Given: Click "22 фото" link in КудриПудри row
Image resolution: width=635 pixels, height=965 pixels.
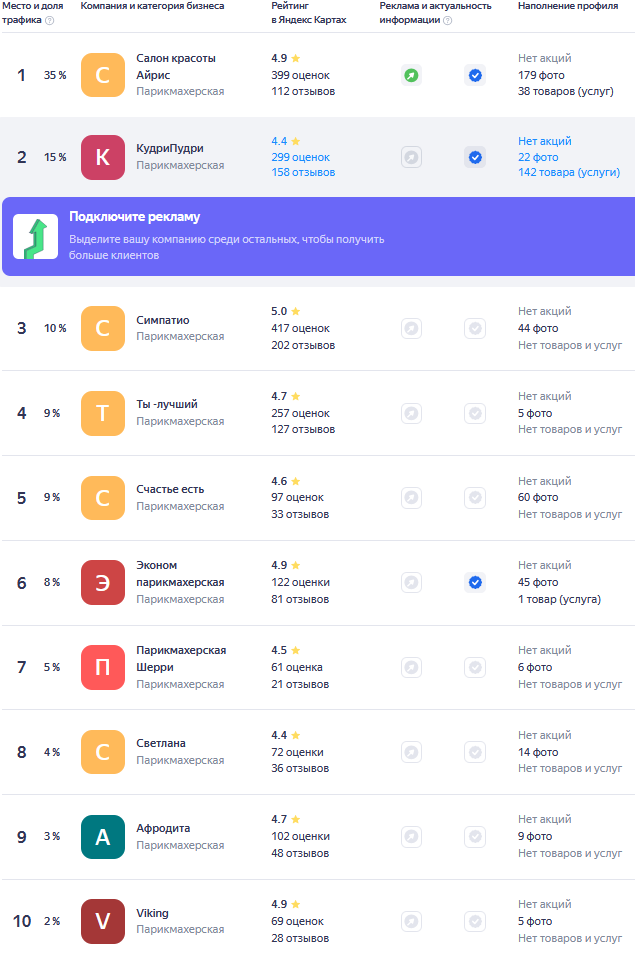Looking at the screenshot, I should pos(538,157).
